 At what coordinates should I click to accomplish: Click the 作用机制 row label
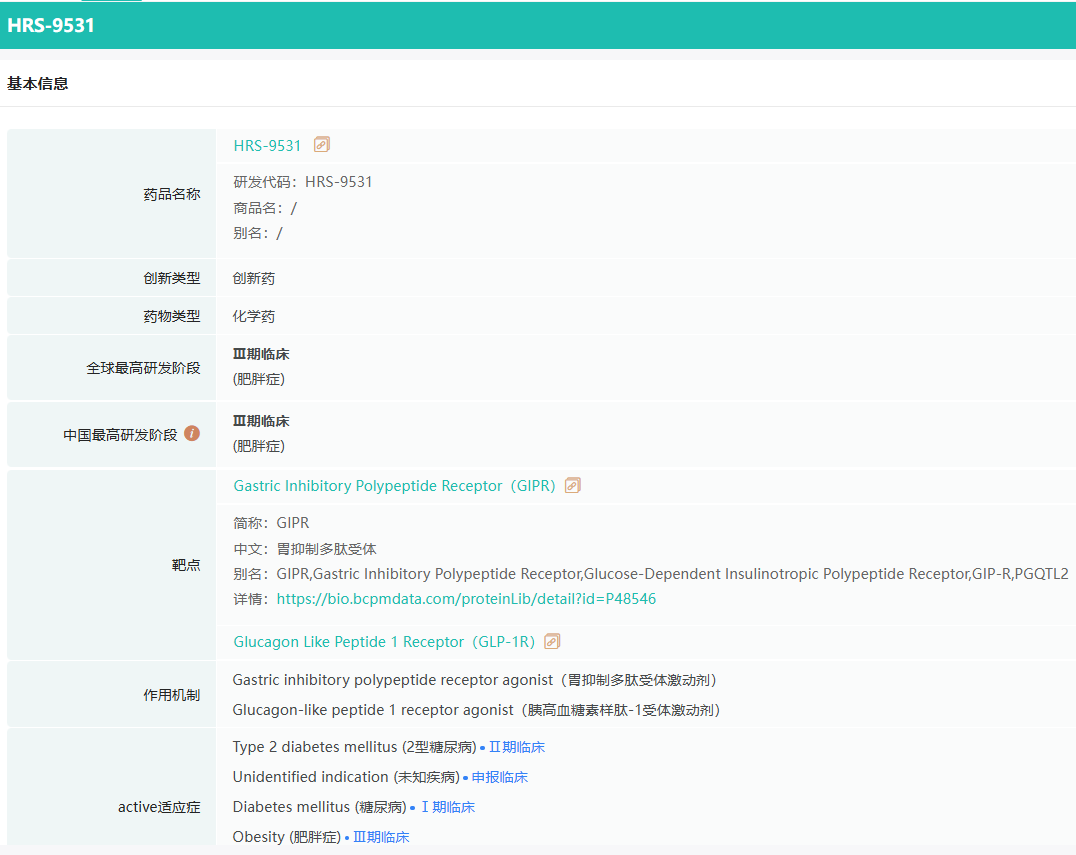(x=171, y=695)
